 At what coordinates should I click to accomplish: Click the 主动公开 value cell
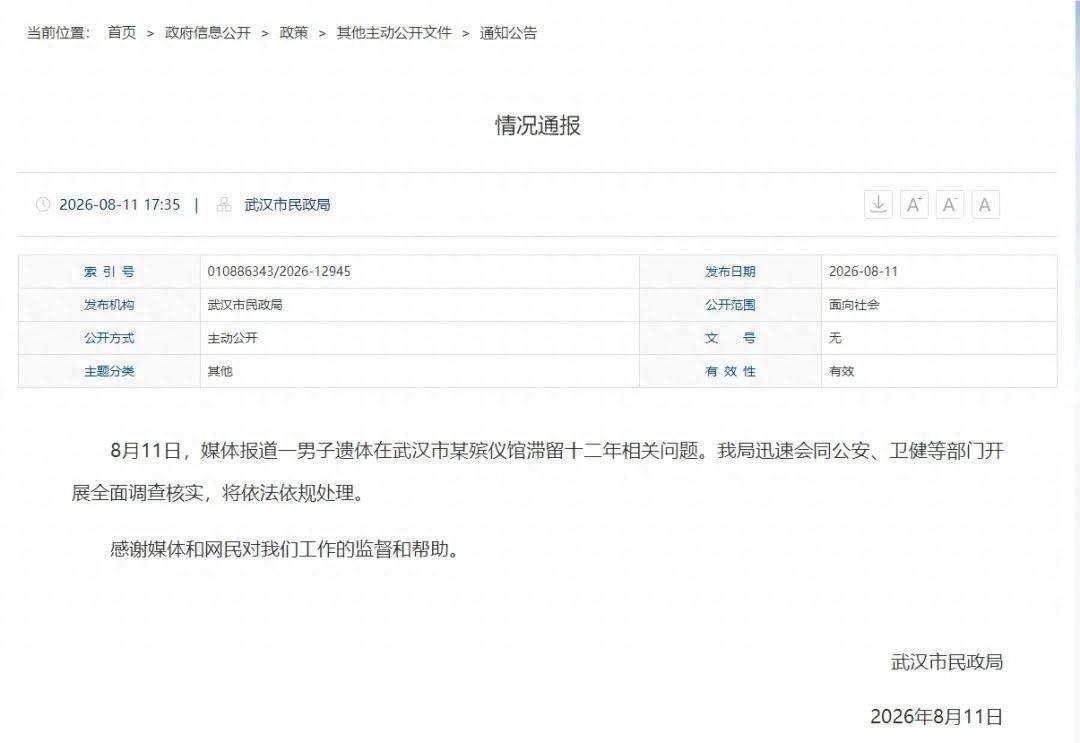[419, 337]
